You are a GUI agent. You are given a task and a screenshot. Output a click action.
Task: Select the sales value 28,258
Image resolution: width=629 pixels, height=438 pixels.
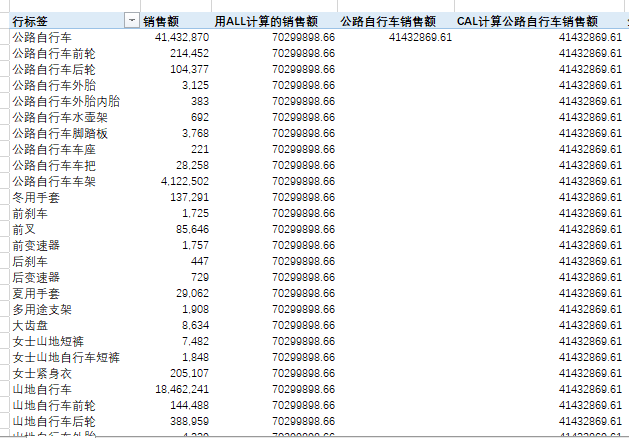pyautogui.click(x=193, y=166)
